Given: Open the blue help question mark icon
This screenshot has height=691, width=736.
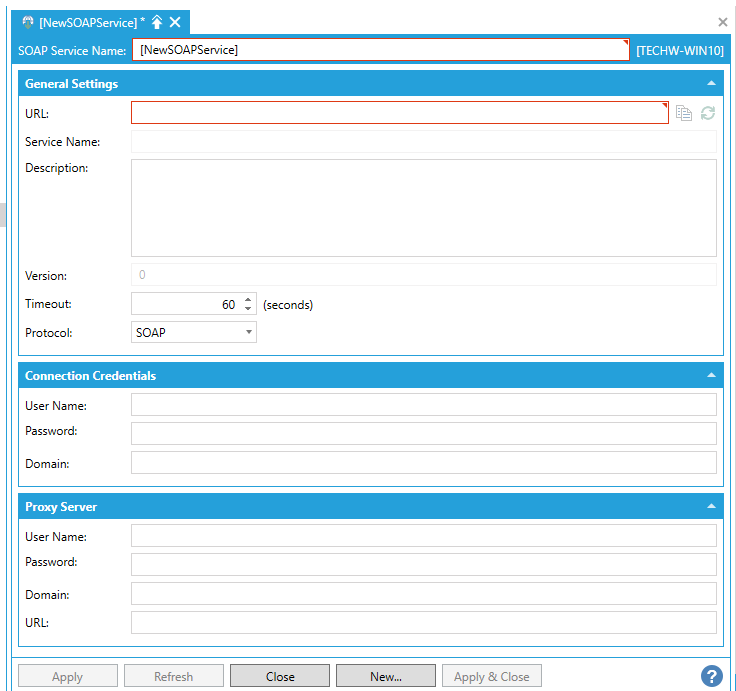Looking at the screenshot, I should tap(711, 676).
